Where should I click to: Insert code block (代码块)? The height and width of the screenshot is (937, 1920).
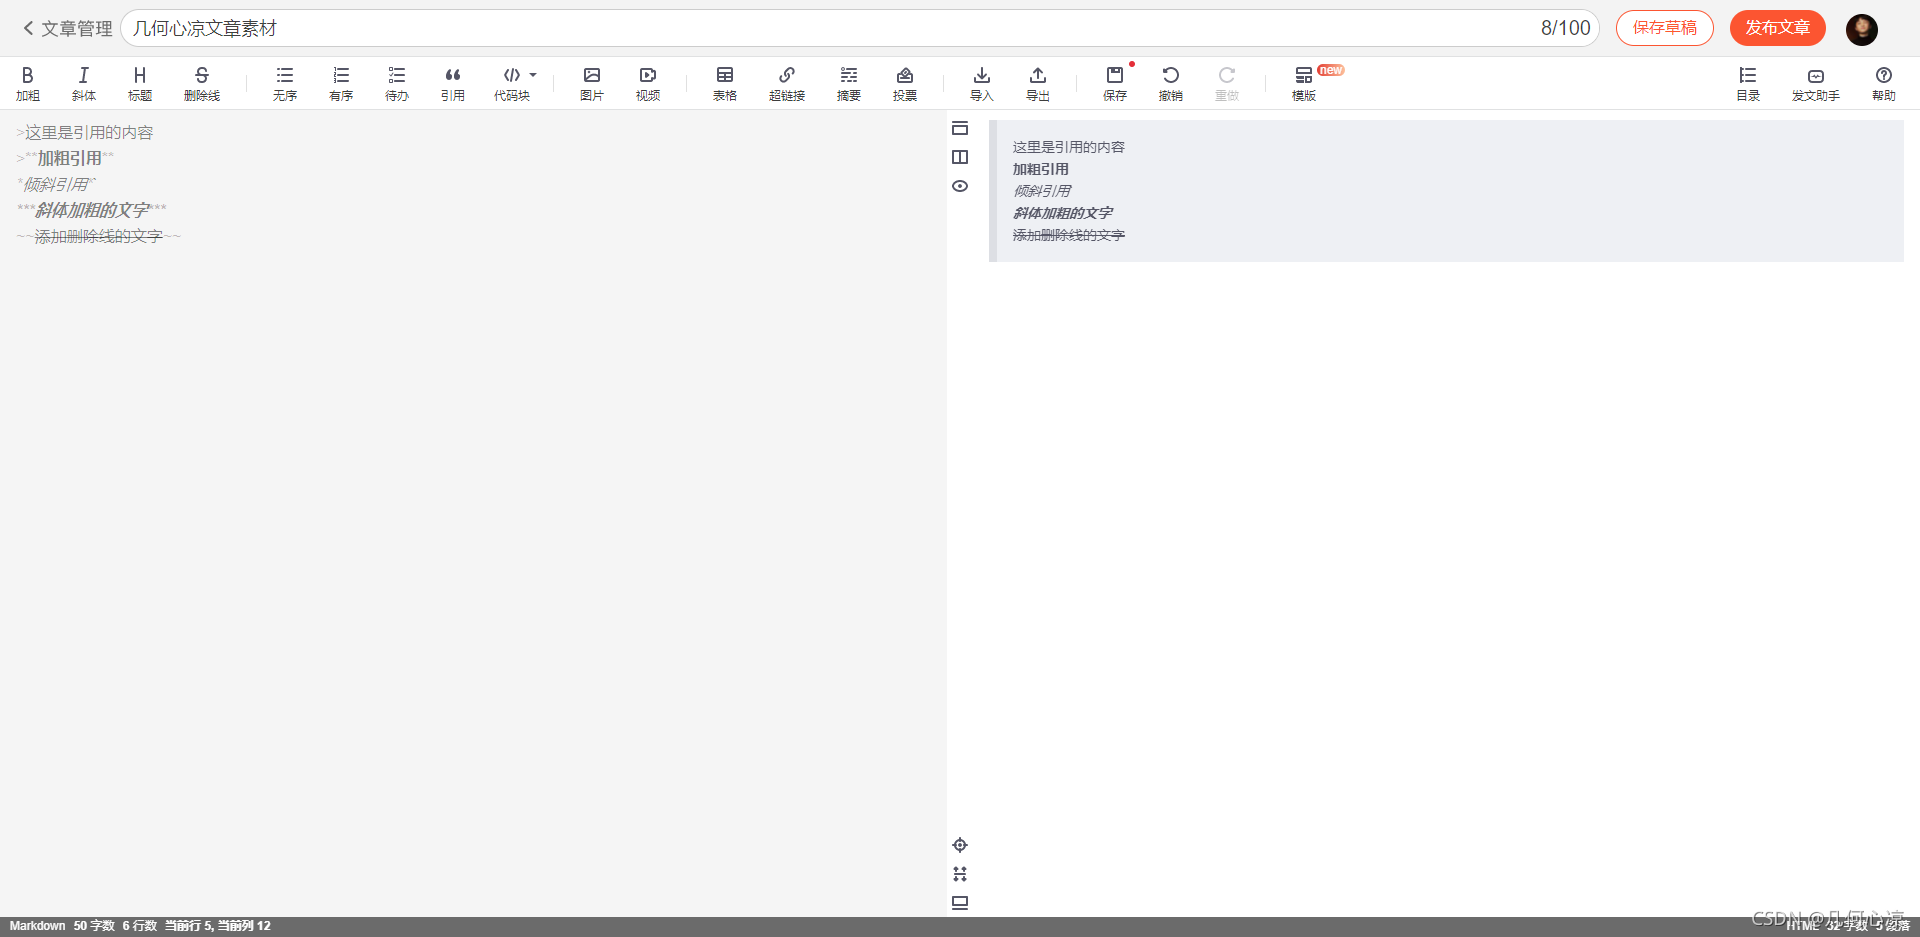(x=512, y=83)
